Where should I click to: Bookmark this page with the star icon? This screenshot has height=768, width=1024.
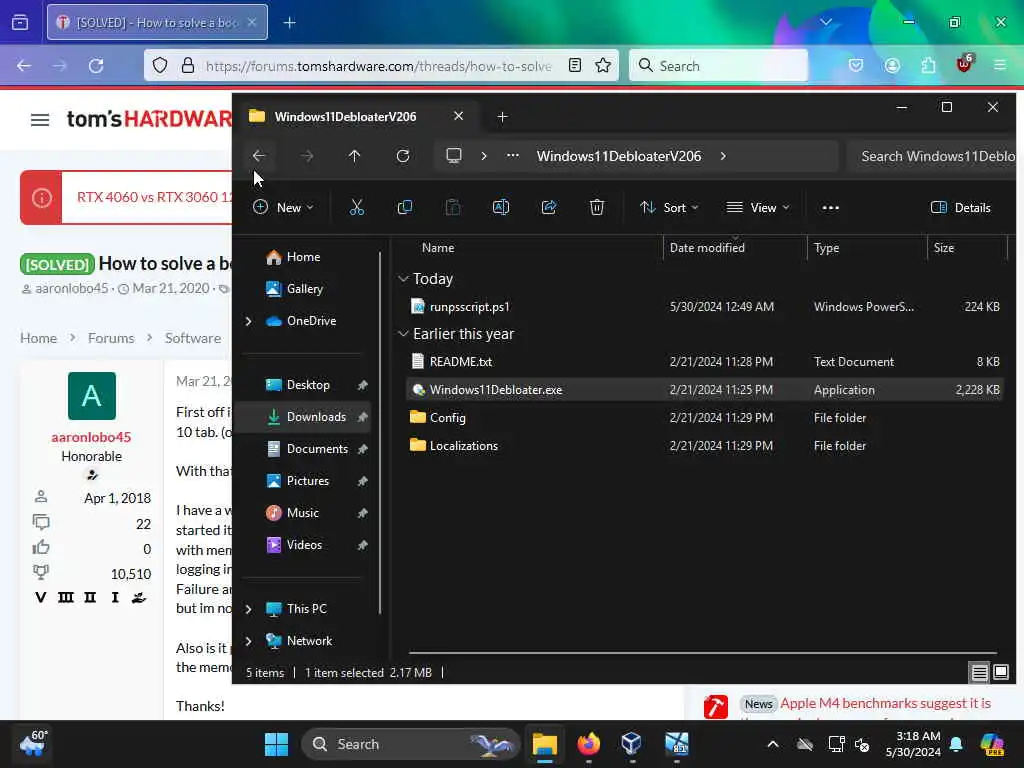pos(603,65)
